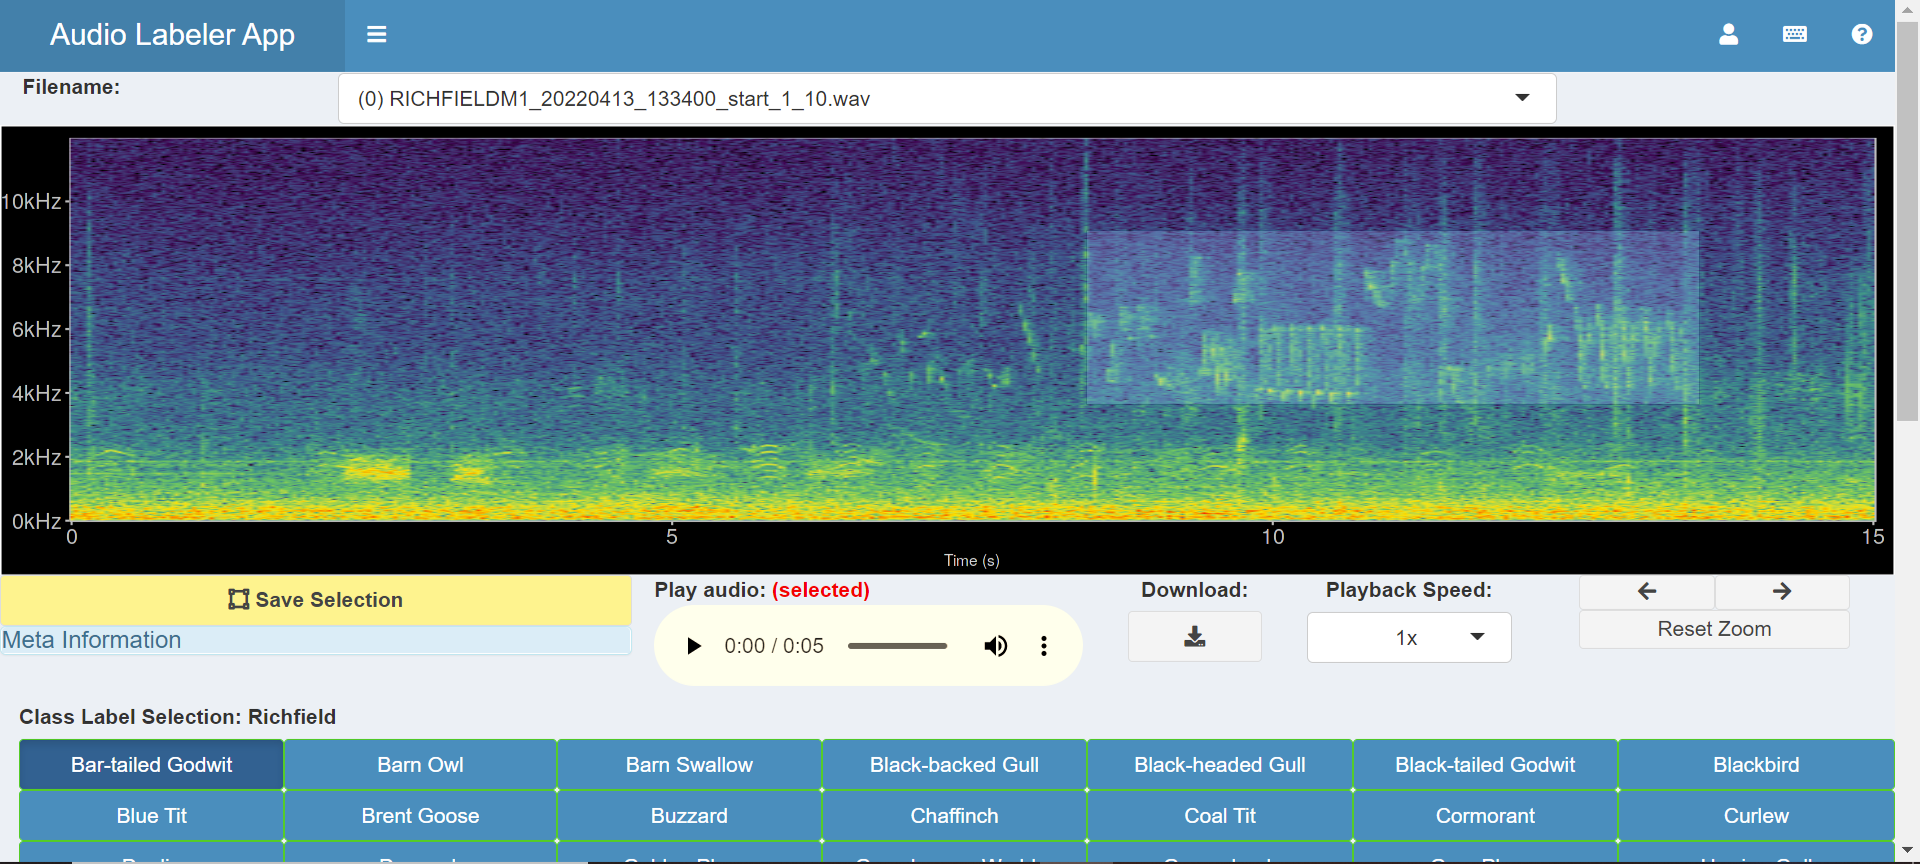Click the Audio Labeler App title
This screenshot has width=1920, height=864.
pos(172,35)
